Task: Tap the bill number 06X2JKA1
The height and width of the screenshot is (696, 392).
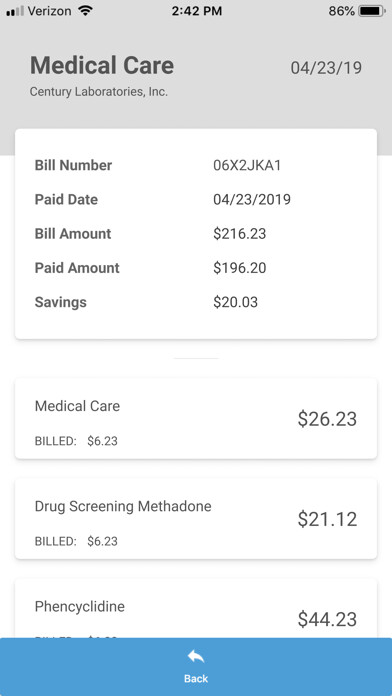Action: (247, 166)
